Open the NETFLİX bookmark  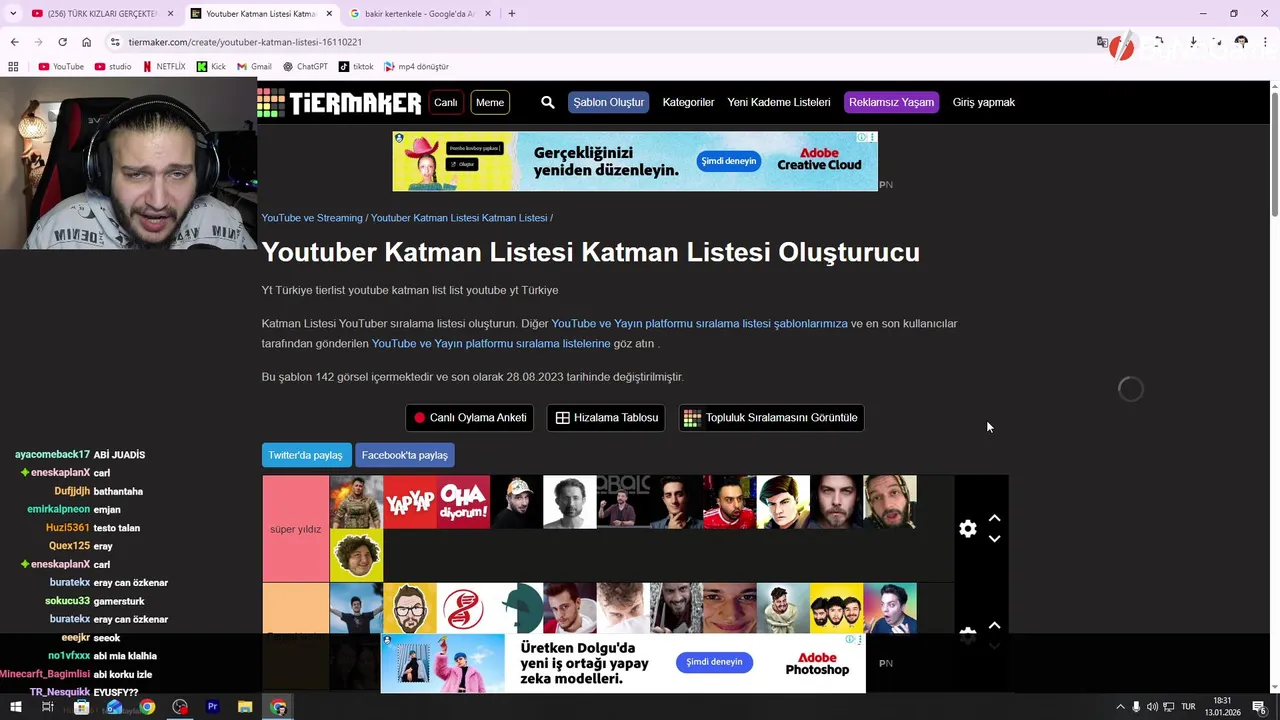pos(164,67)
